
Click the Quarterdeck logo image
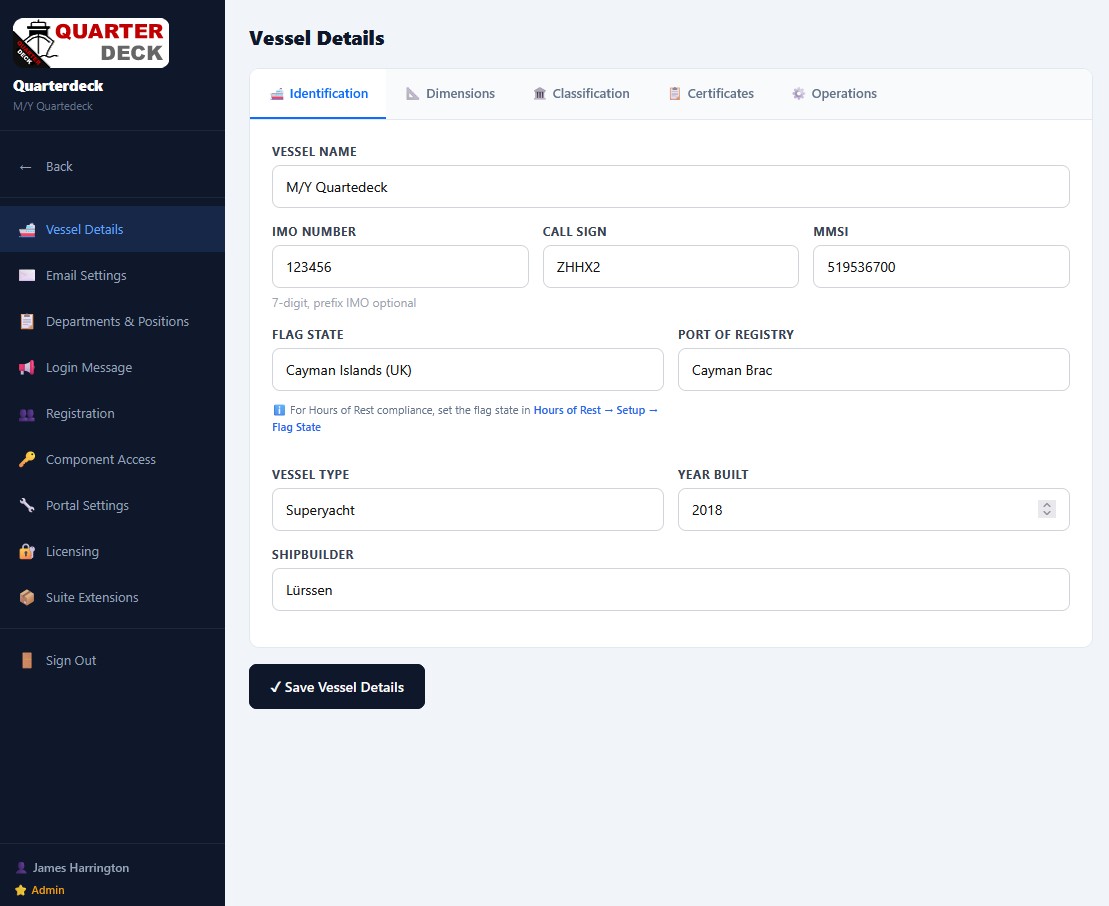click(x=91, y=43)
